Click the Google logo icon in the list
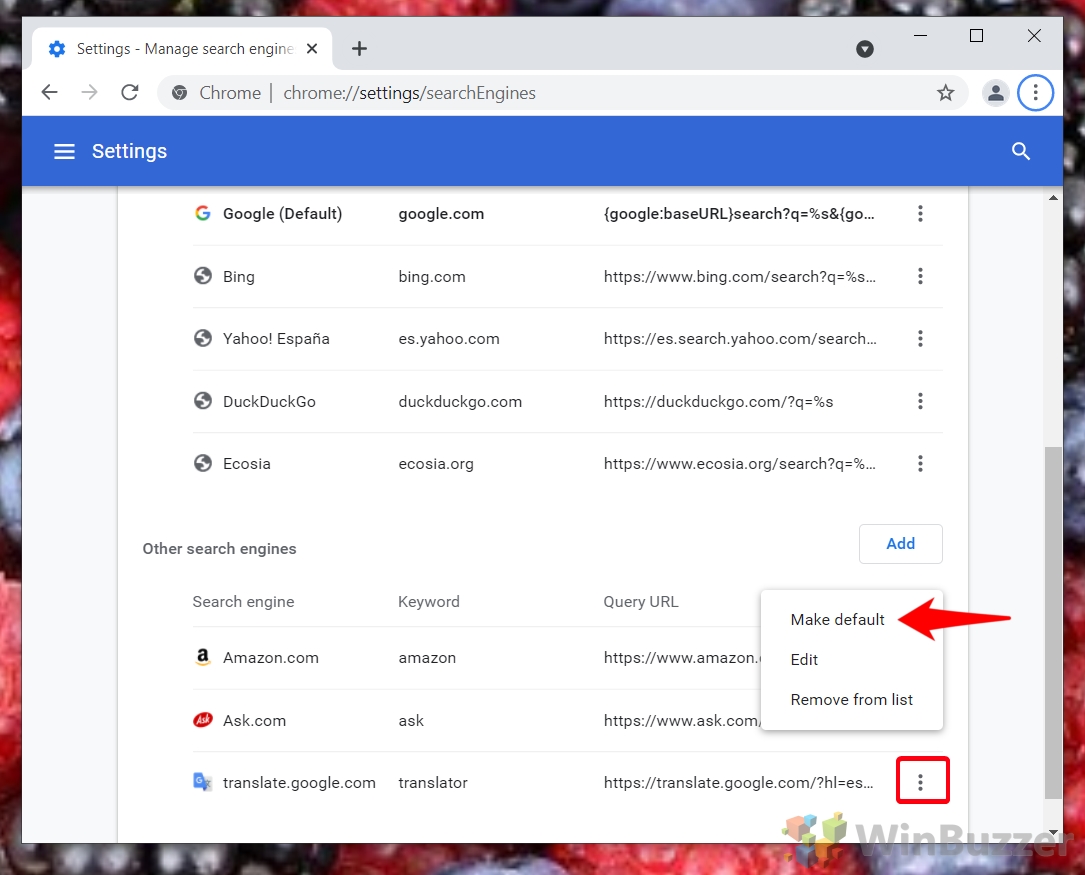Viewport: 1085px width, 875px height. pyautogui.click(x=202, y=213)
